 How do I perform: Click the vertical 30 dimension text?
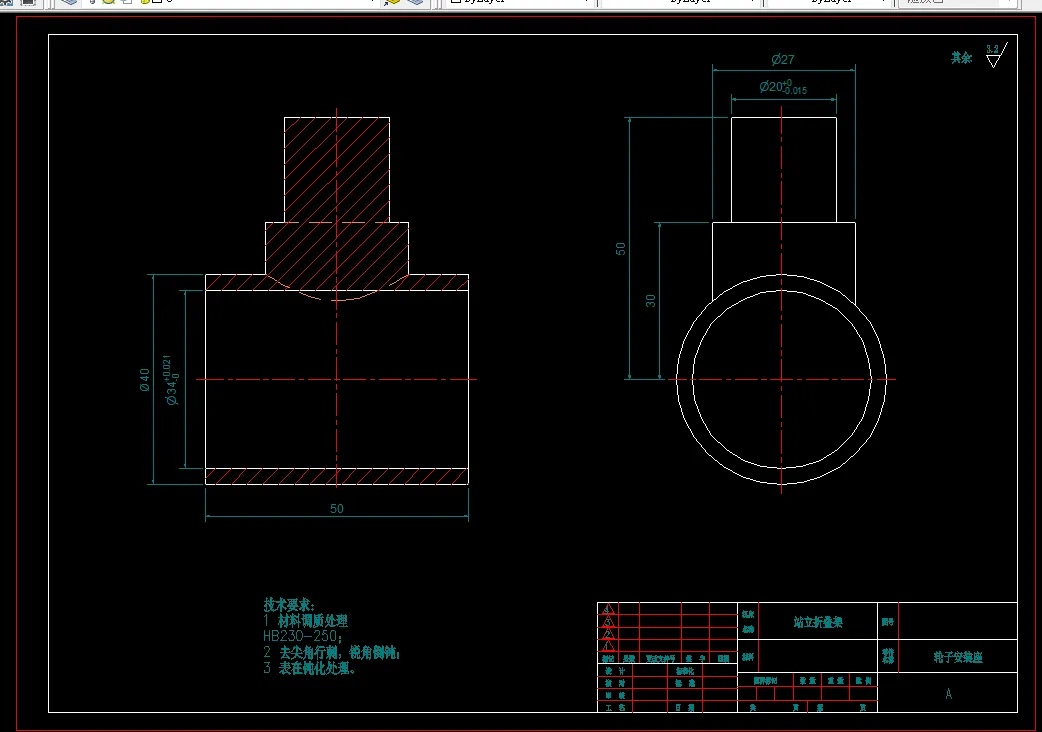[650, 301]
